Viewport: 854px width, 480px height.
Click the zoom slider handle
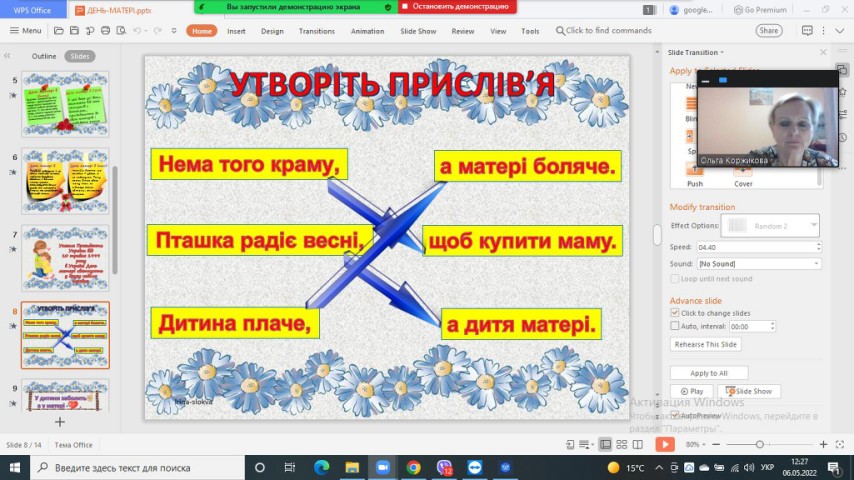760,444
